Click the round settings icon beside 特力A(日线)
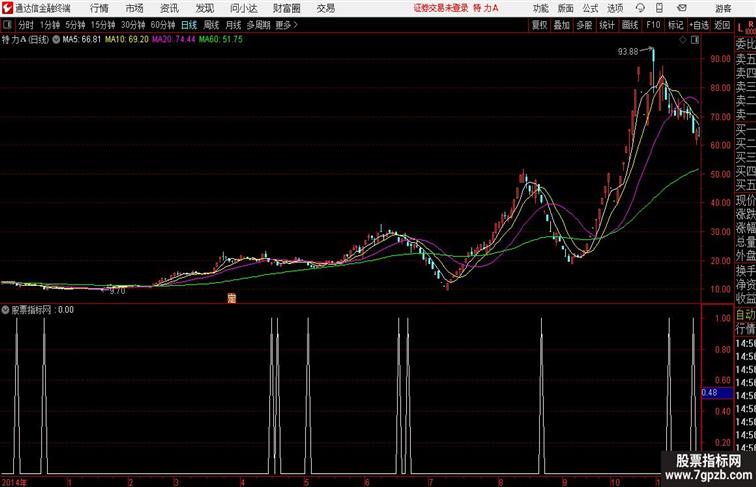 56,40
